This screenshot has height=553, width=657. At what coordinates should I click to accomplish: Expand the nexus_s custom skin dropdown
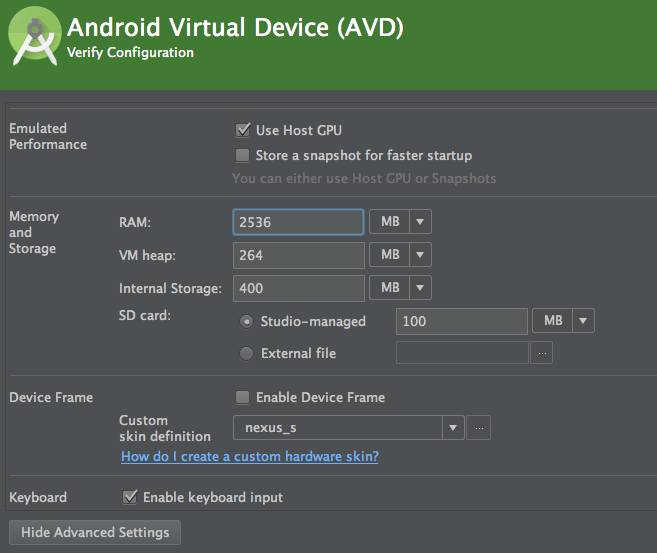point(453,428)
